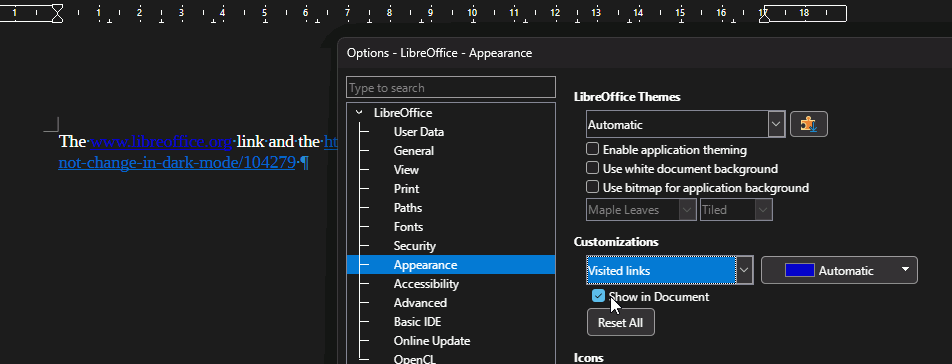The height and width of the screenshot is (364, 952).
Task: Uncheck Show in Document checkbox
Action: (599, 296)
